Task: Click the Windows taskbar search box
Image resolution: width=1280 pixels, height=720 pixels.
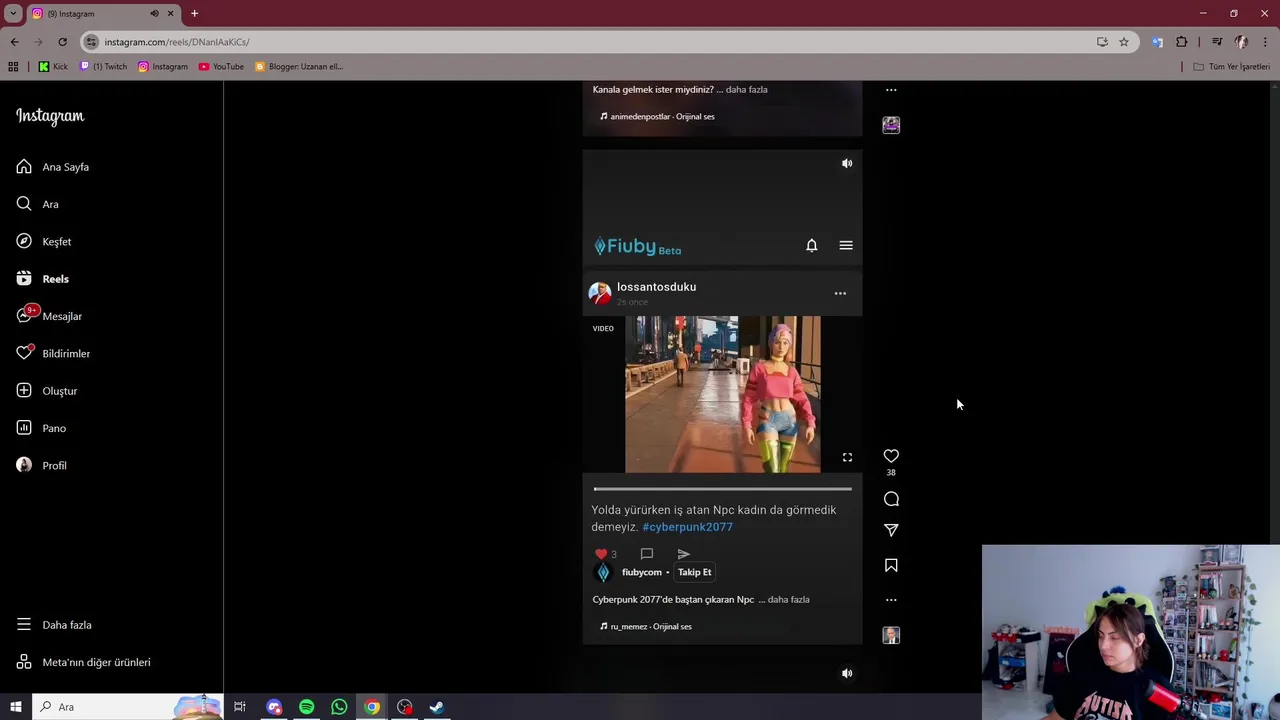Action: point(127,707)
